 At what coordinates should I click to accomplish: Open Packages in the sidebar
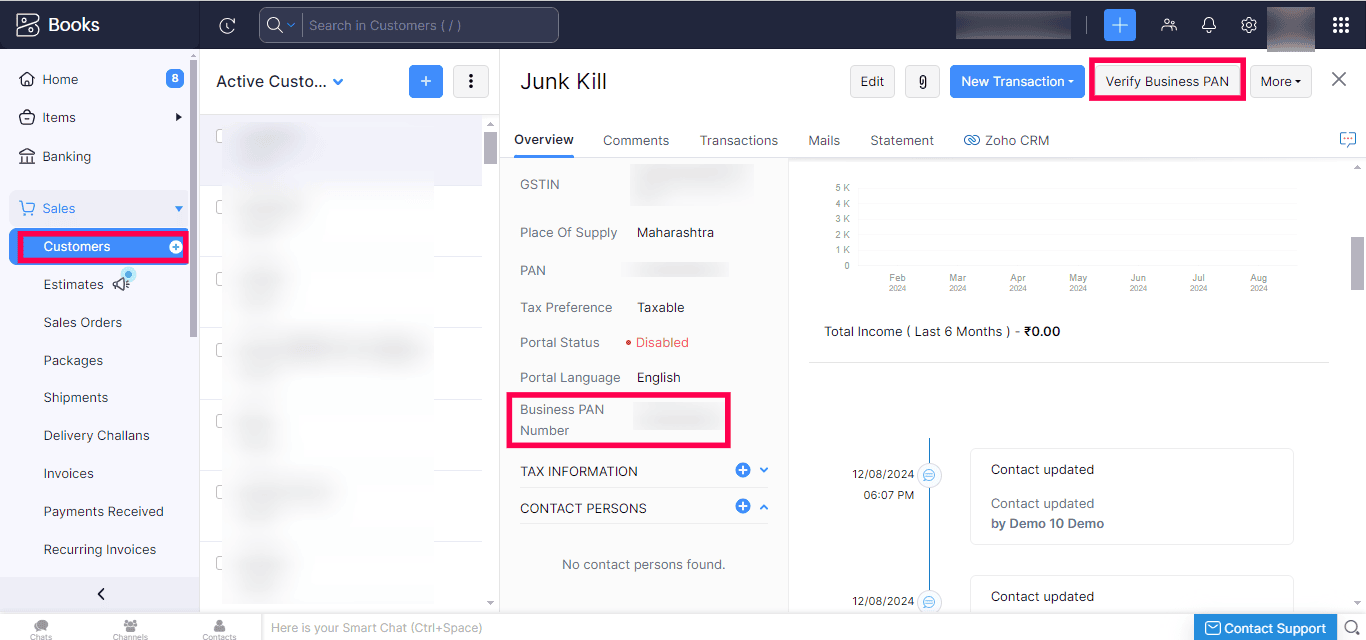[x=73, y=361]
